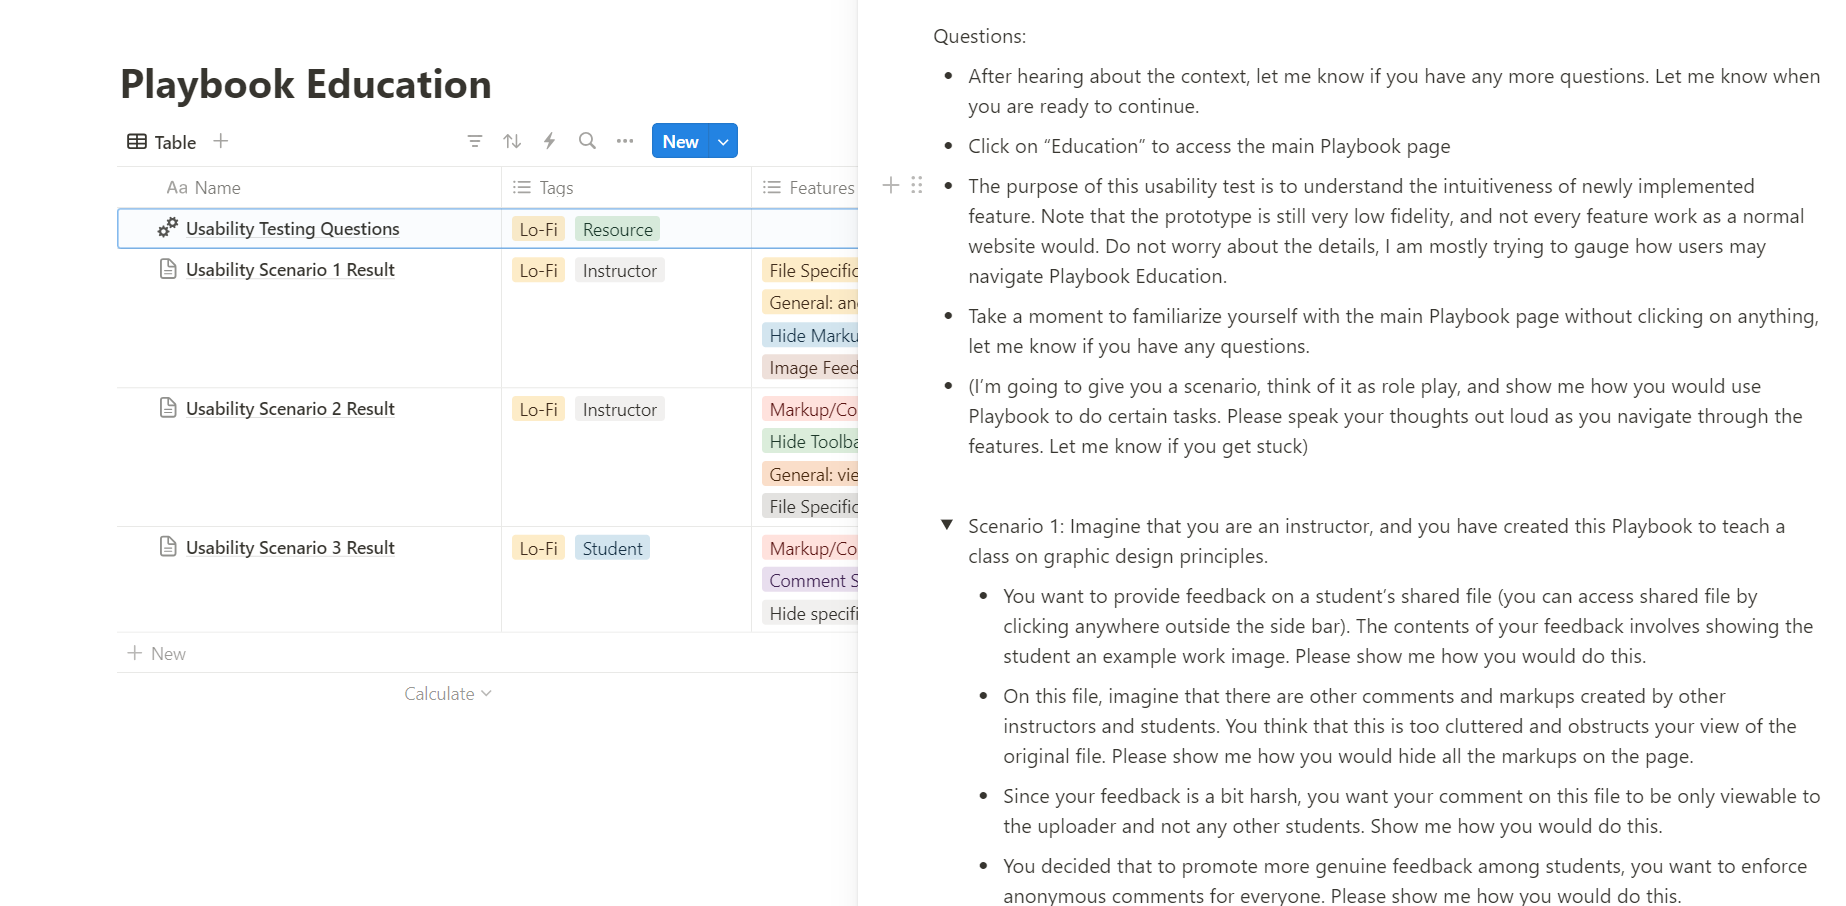Open Usability Testing Questions page
Viewport: 1846px width, 906px height.
coord(292,229)
